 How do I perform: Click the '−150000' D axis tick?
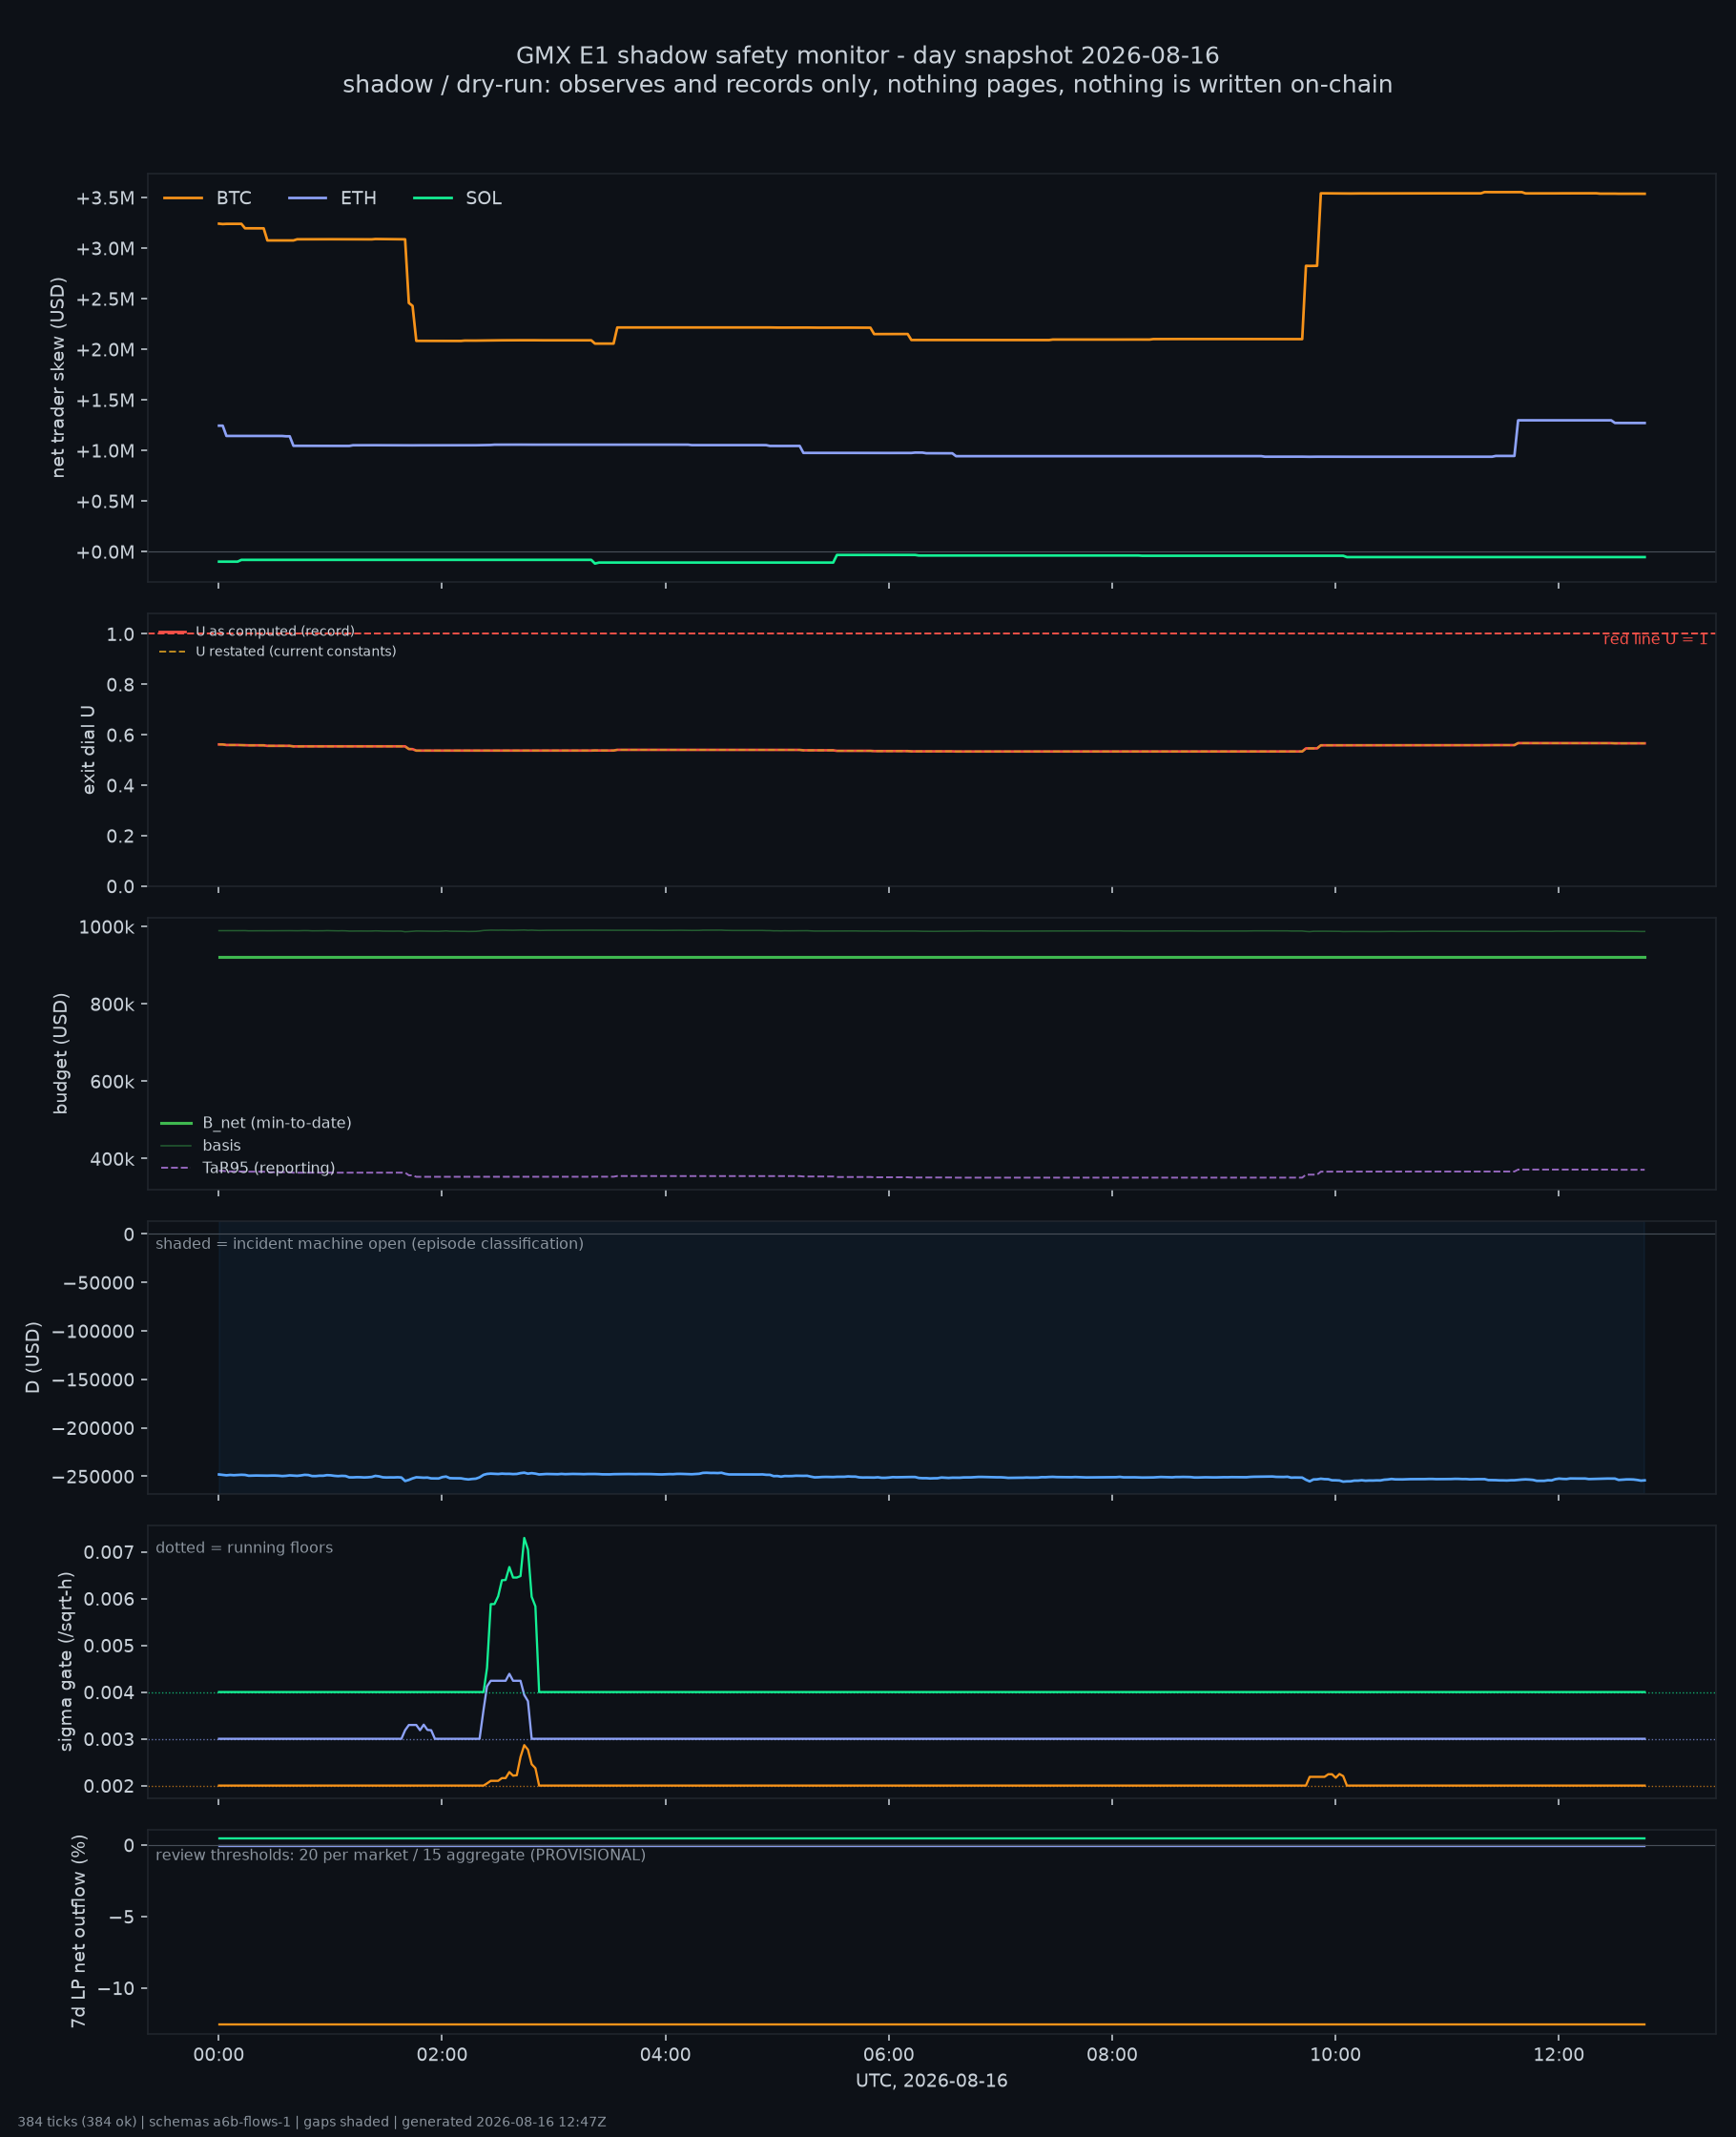tap(94, 1380)
